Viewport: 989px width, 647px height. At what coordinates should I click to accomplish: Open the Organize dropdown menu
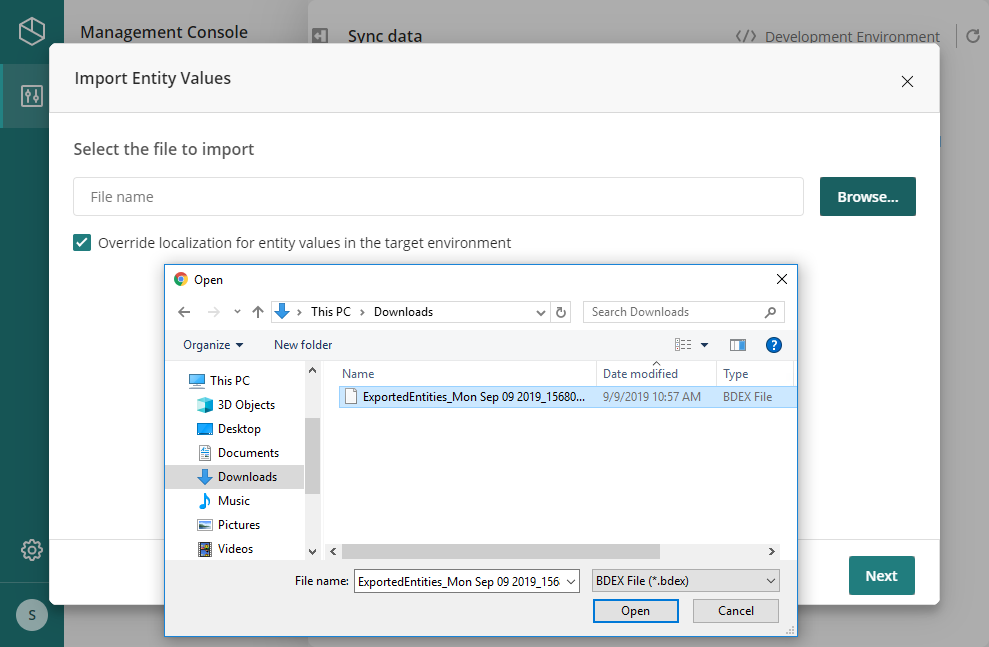pyautogui.click(x=211, y=345)
